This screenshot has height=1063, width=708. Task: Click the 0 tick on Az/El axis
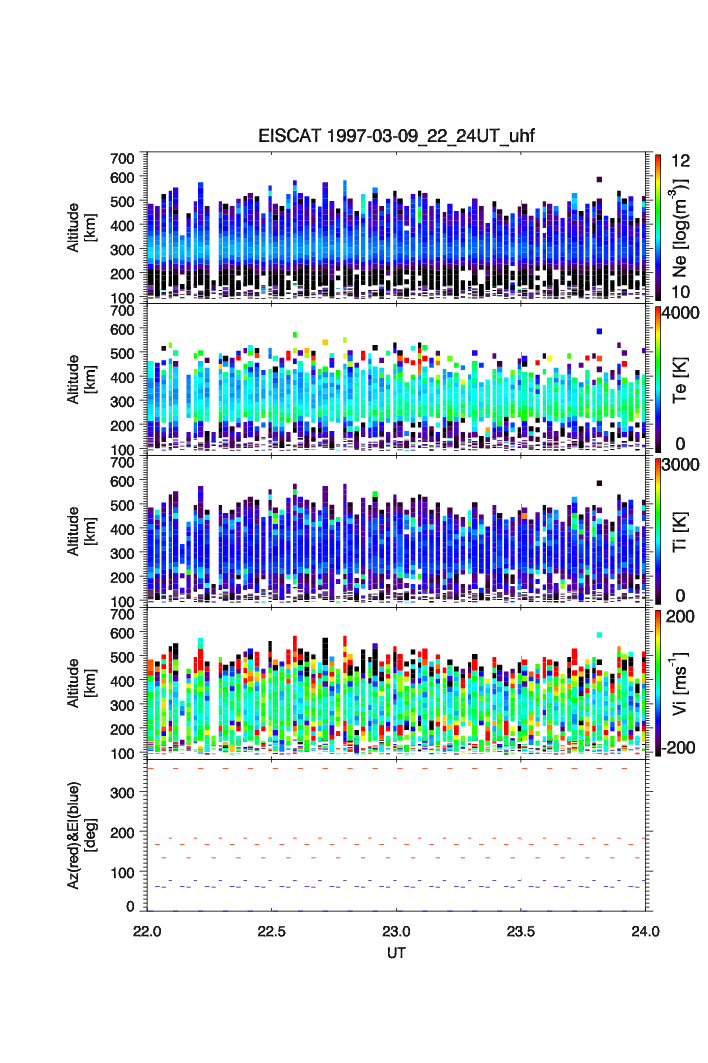(130, 906)
